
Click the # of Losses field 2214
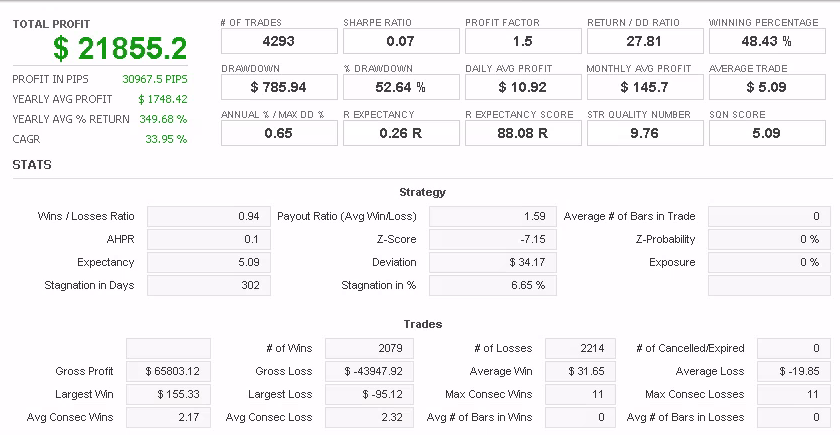coord(580,348)
